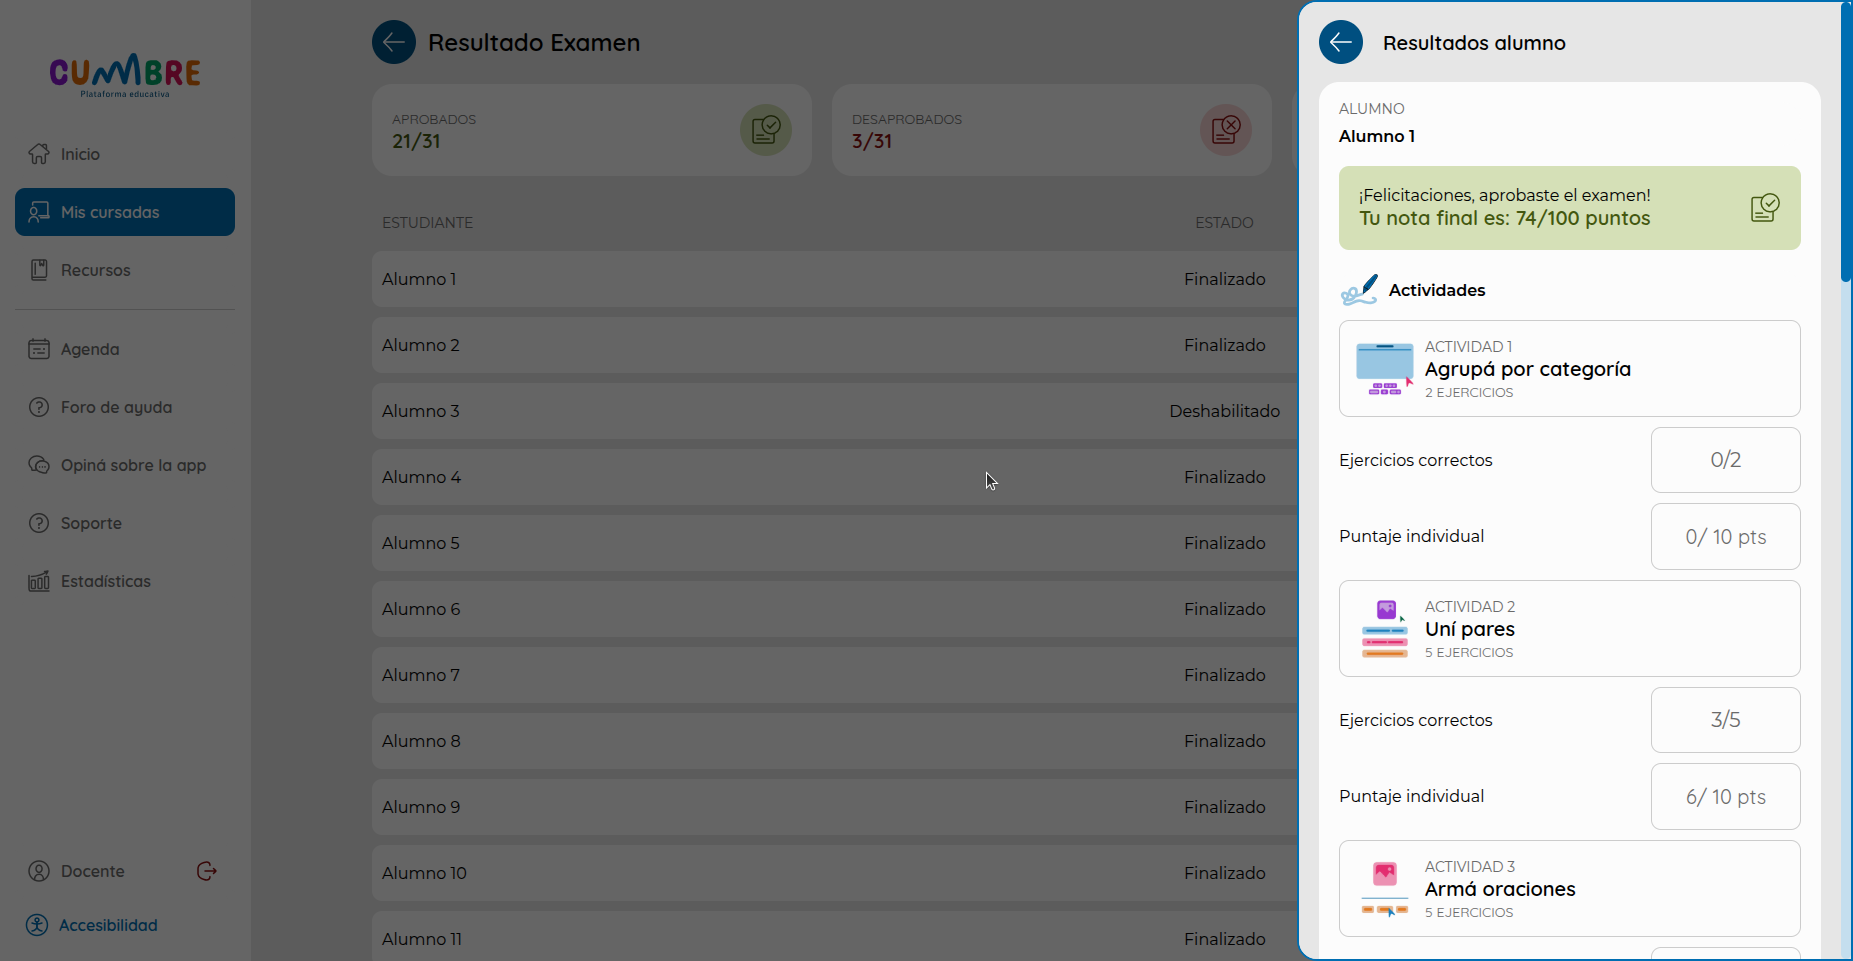This screenshot has height=961, width=1853.
Task: Go to Agenda in the sidebar
Action: [x=125, y=349]
